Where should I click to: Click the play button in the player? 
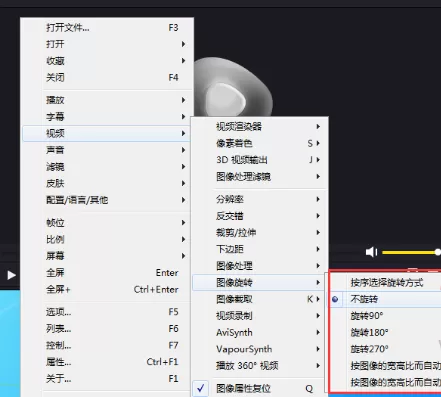click(x=11, y=275)
